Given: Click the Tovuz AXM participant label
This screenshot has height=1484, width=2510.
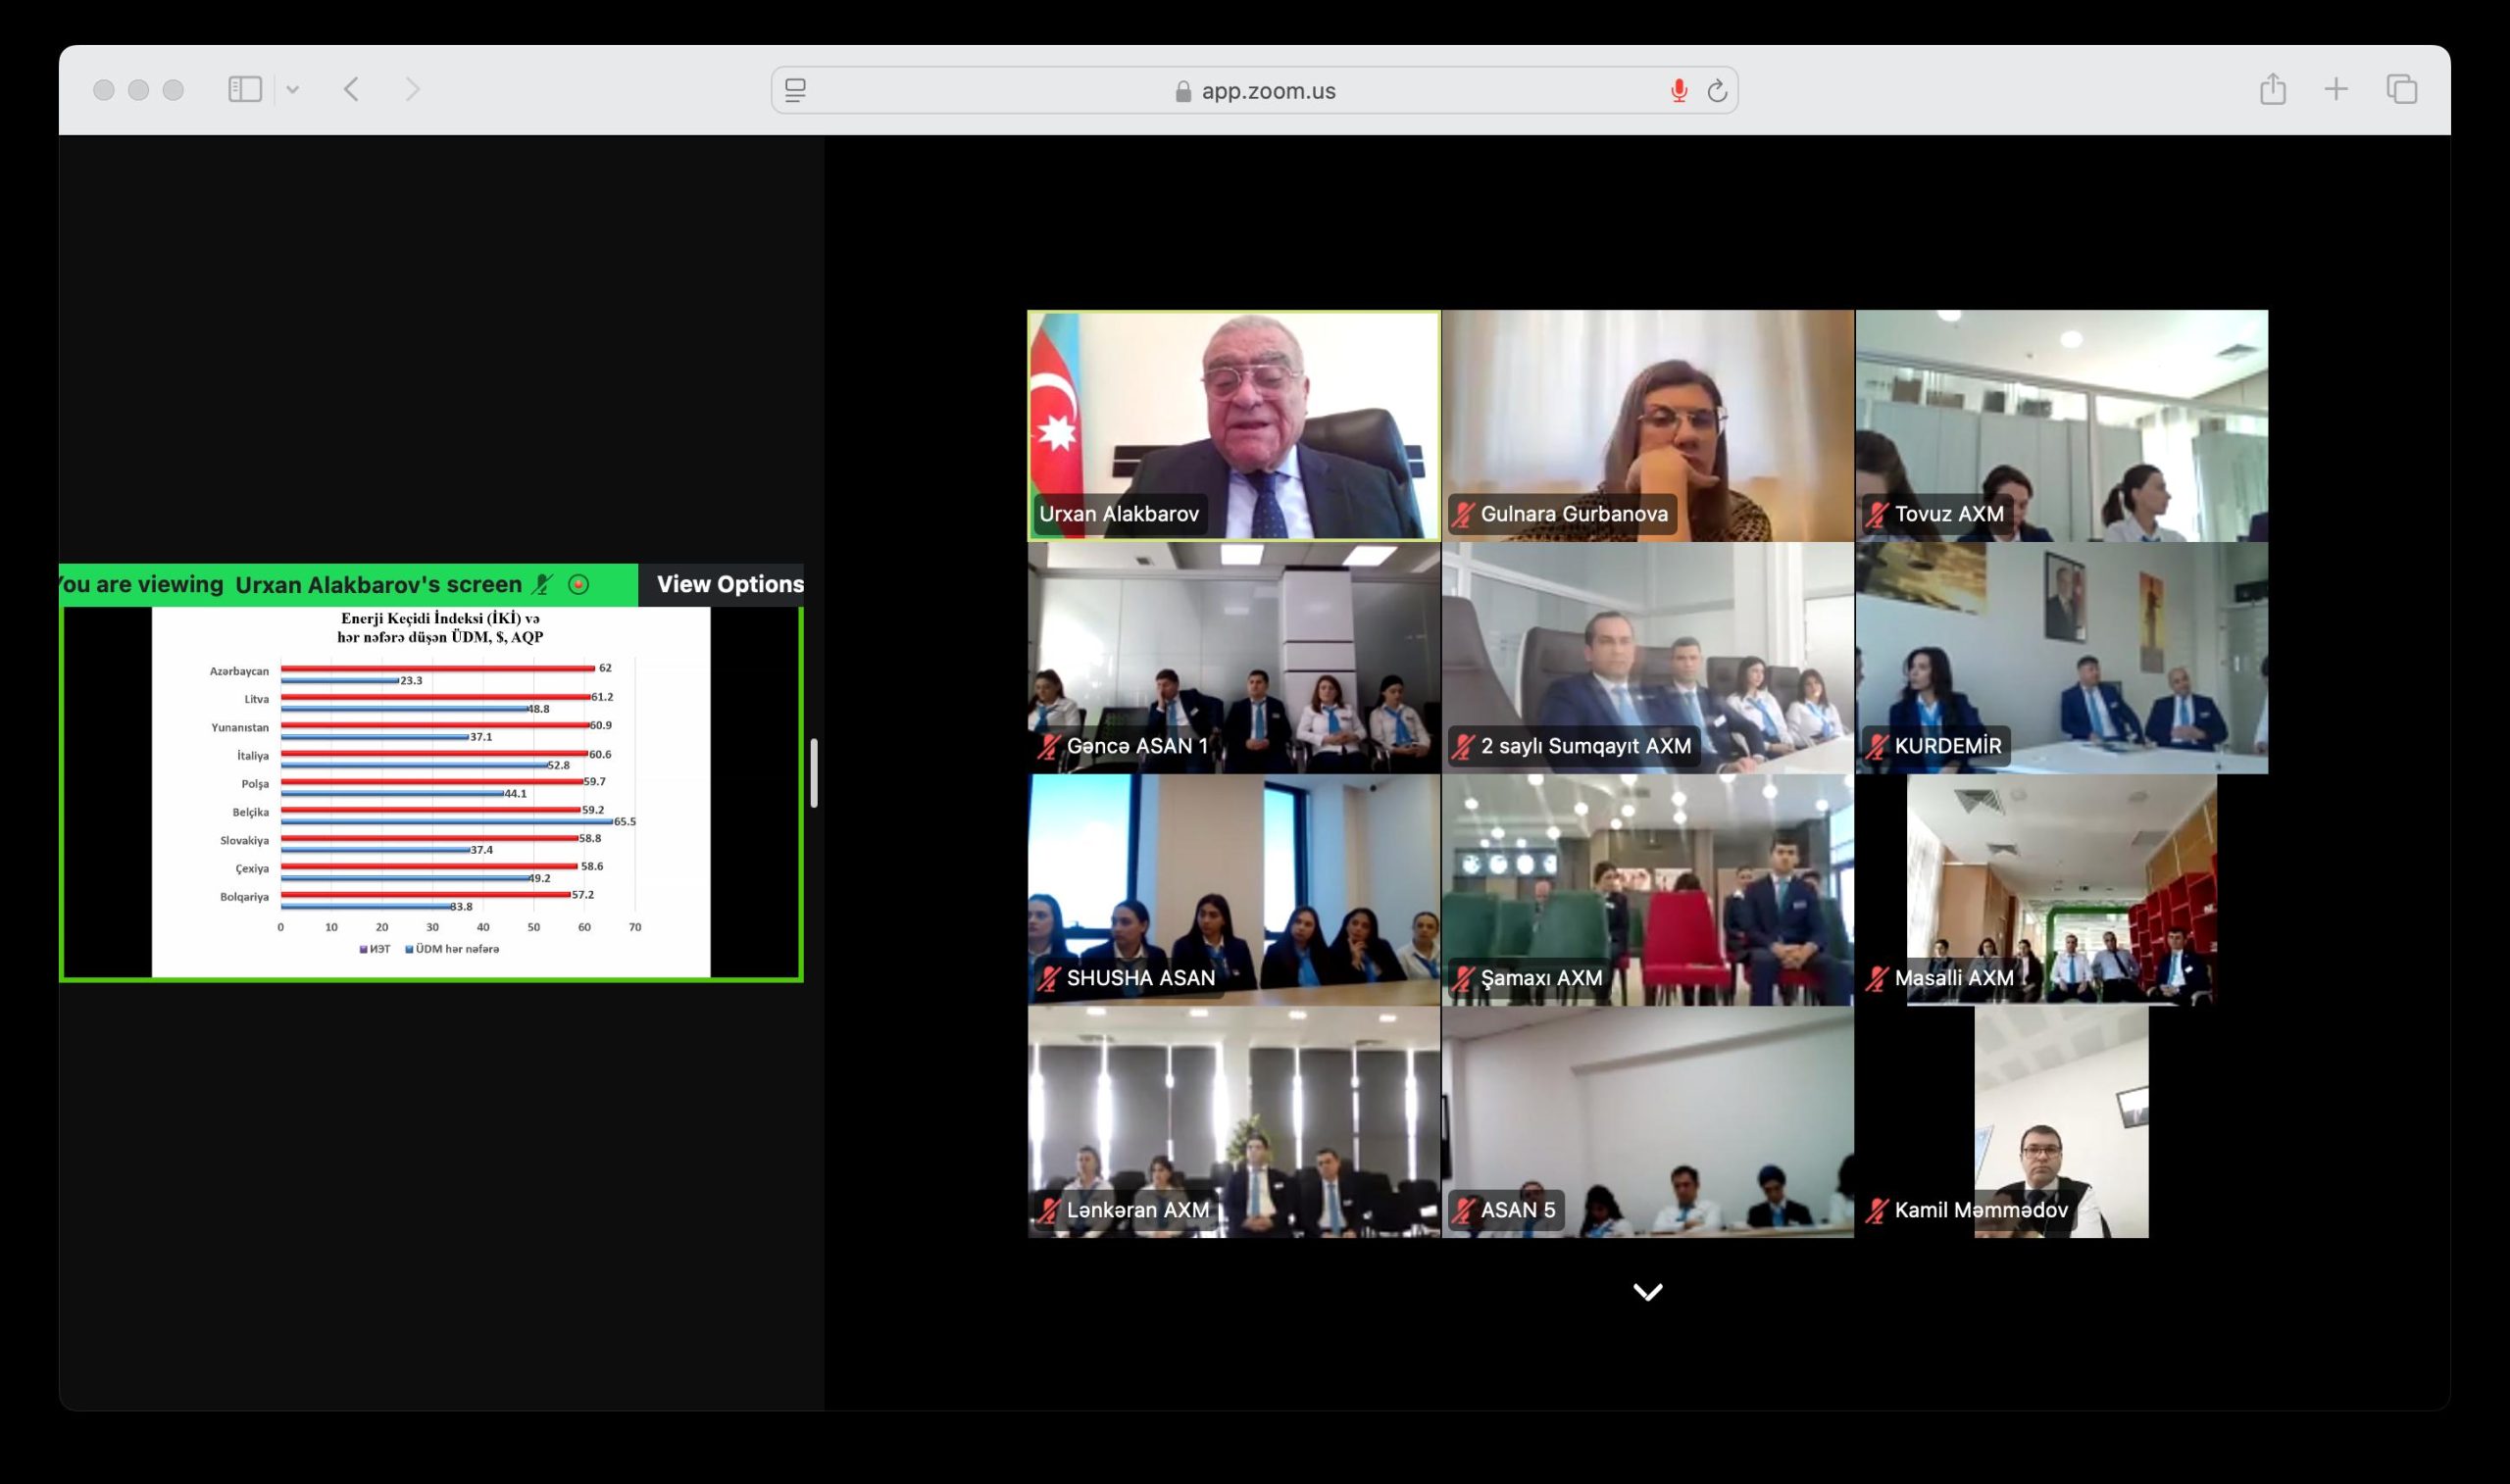Looking at the screenshot, I should [1948, 514].
